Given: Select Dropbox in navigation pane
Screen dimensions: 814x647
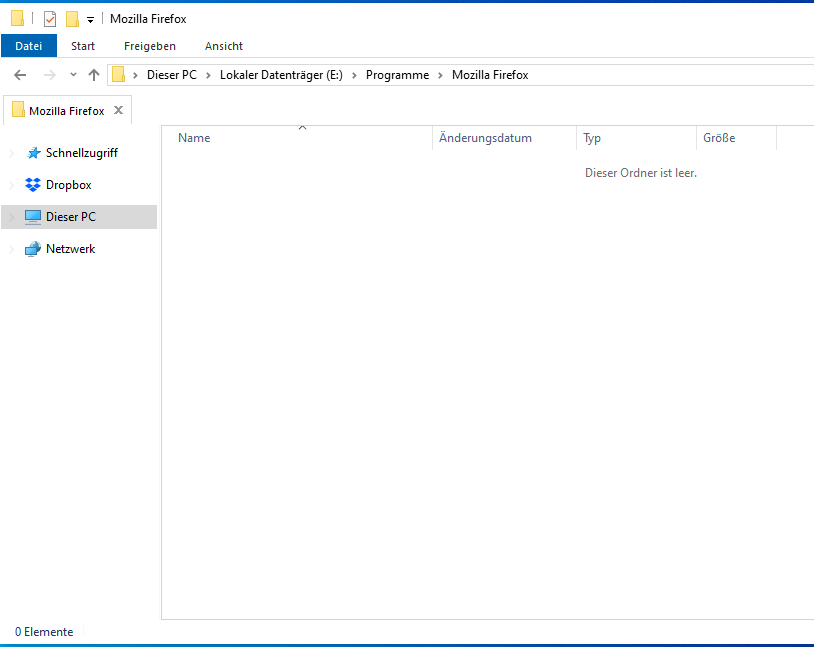Looking at the screenshot, I should point(69,185).
